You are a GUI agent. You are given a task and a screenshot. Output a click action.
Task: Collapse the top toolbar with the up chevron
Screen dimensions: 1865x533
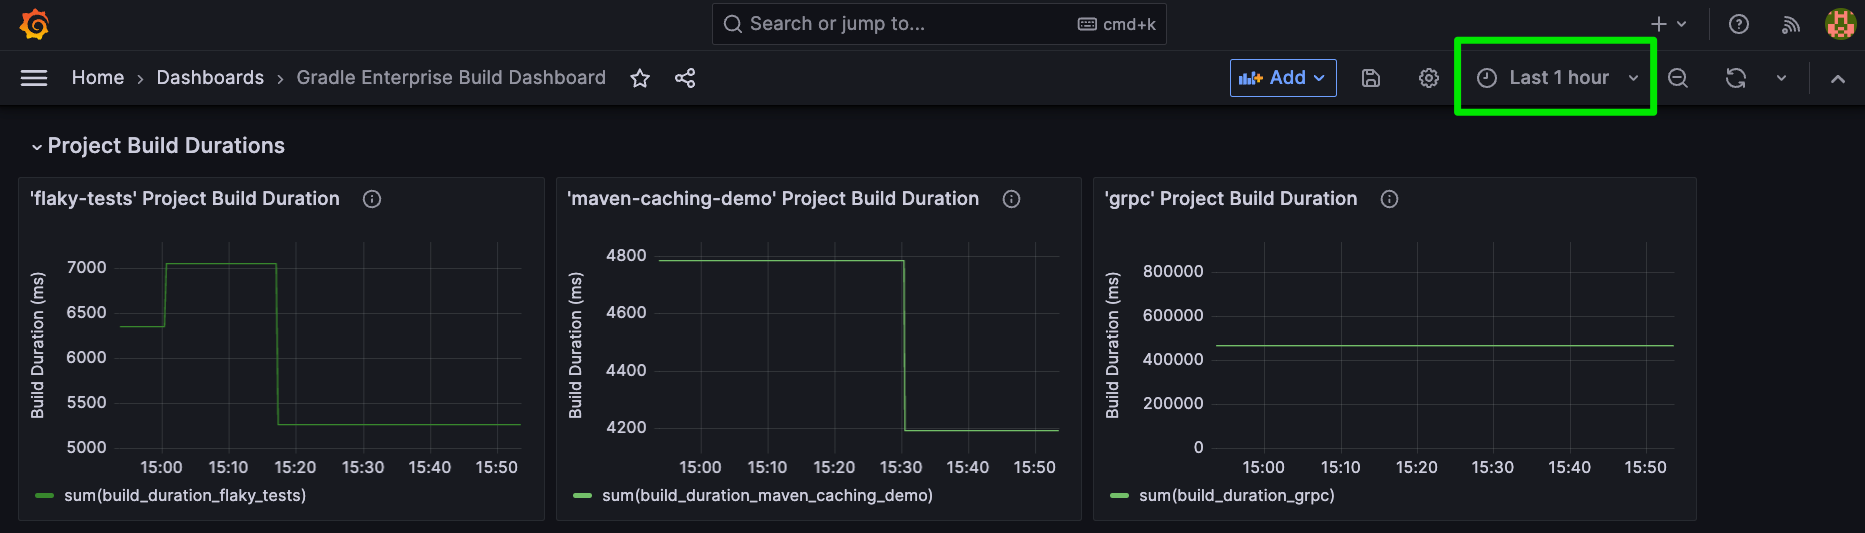click(1838, 78)
